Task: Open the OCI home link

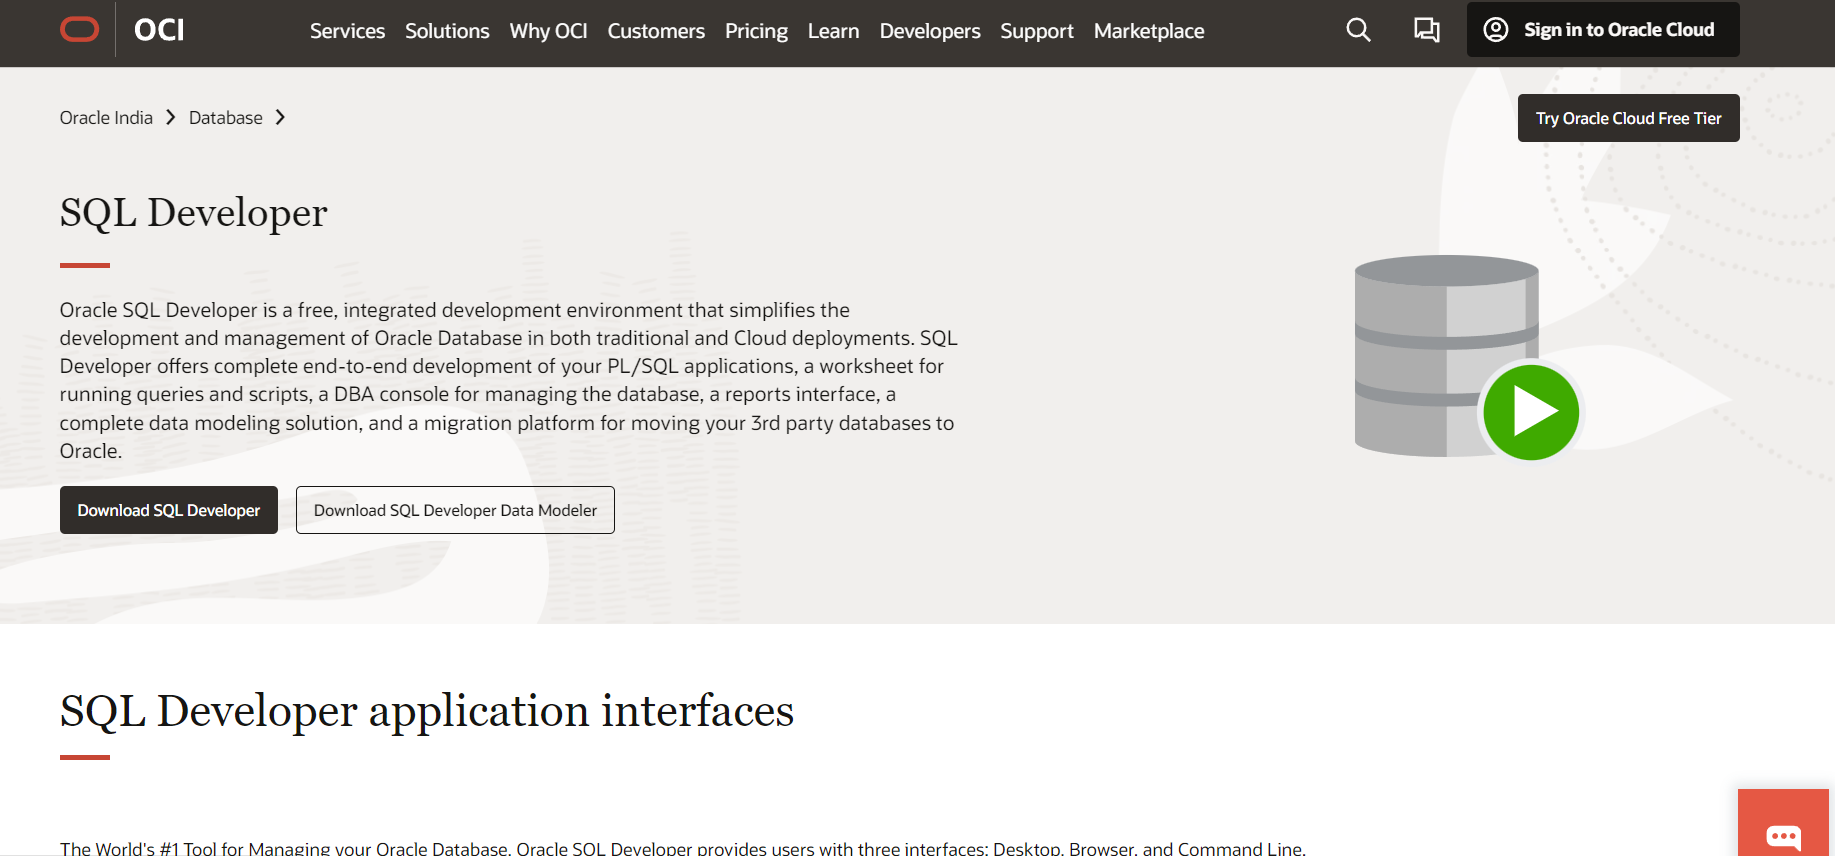Action: pos(159,30)
